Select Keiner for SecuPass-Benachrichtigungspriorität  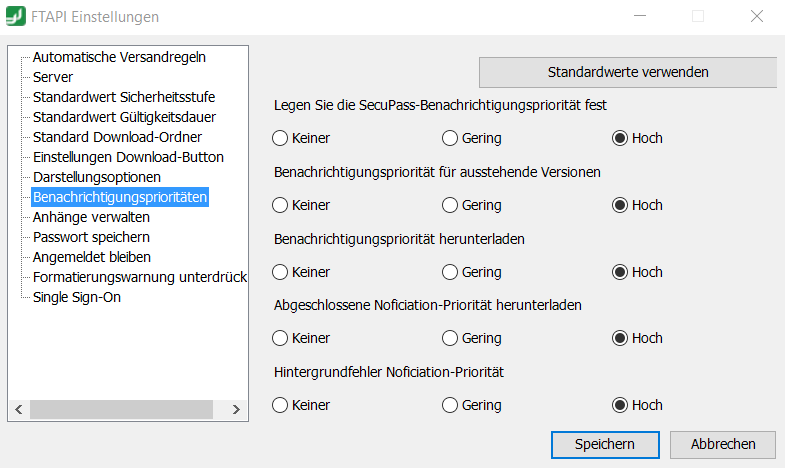click(x=301, y=138)
